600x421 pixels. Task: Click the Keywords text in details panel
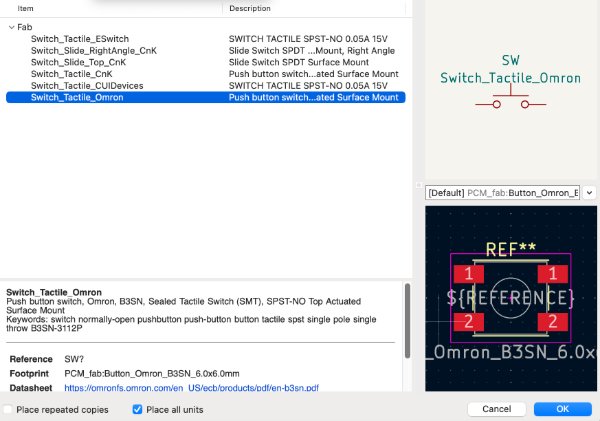point(191,323)
